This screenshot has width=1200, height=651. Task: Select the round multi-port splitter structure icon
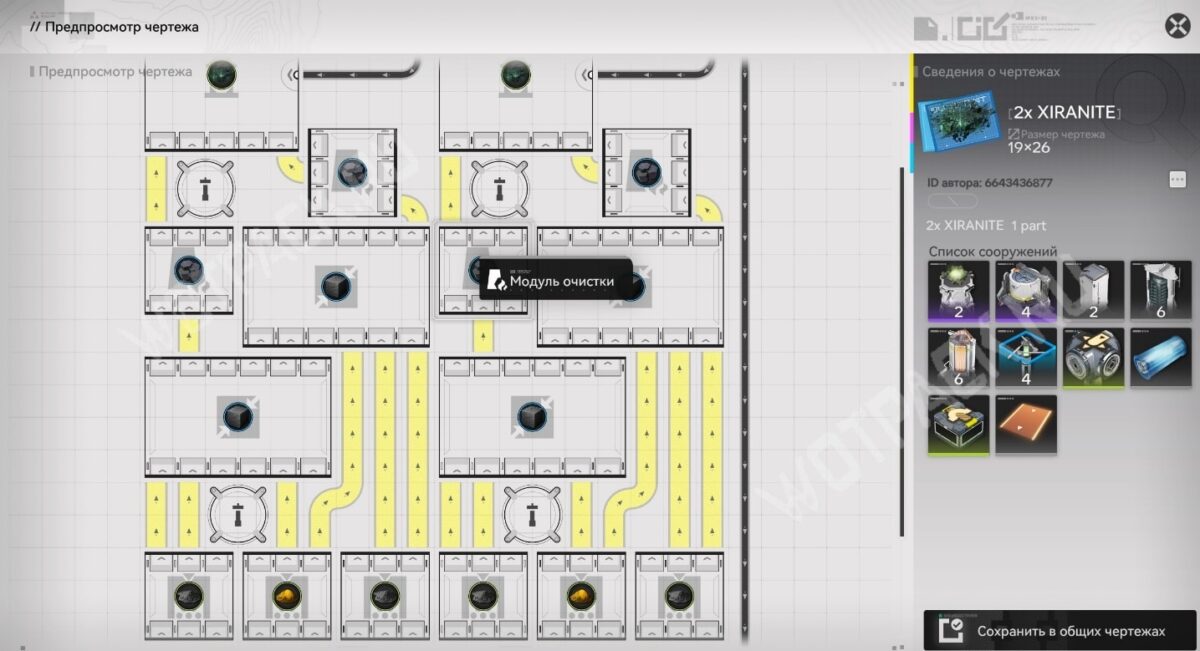click(x=1093, y=357)
